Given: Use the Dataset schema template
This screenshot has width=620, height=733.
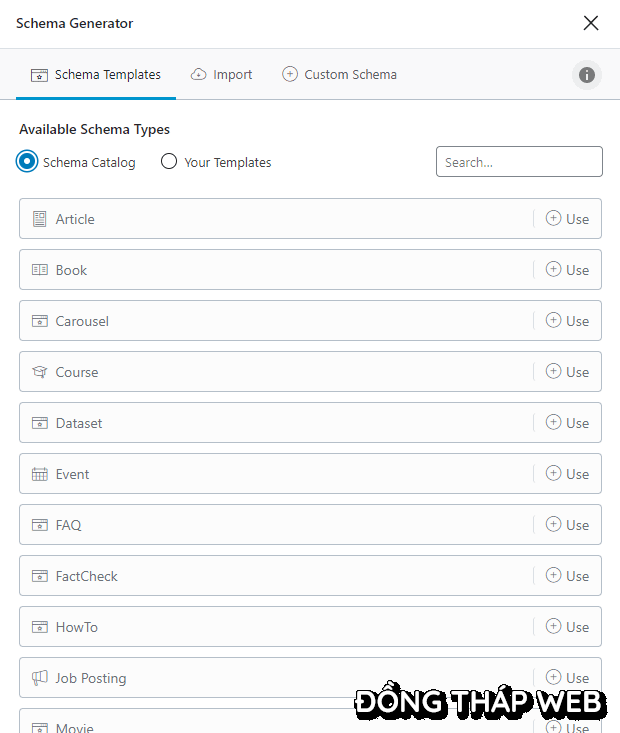Looking at the screenshot, I should click(567, 423).
